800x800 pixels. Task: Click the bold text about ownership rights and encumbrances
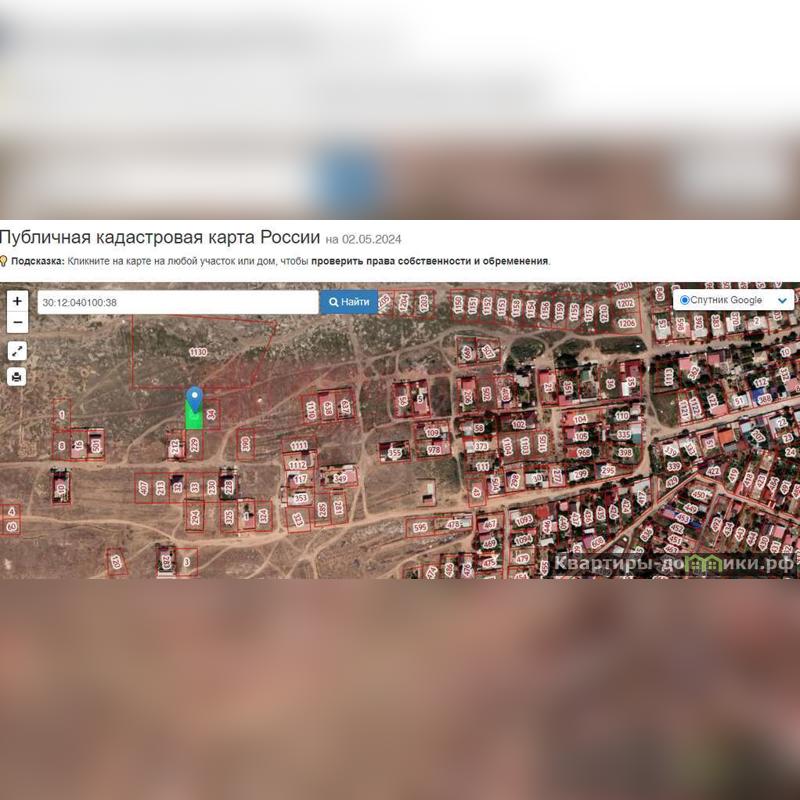click(430, 261)
